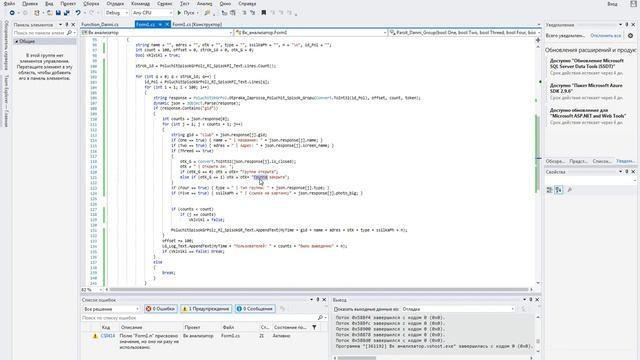Toggle the 0 Ошибки errors filter
Viewport: 640px width, 360px height.
click(160, 309)
